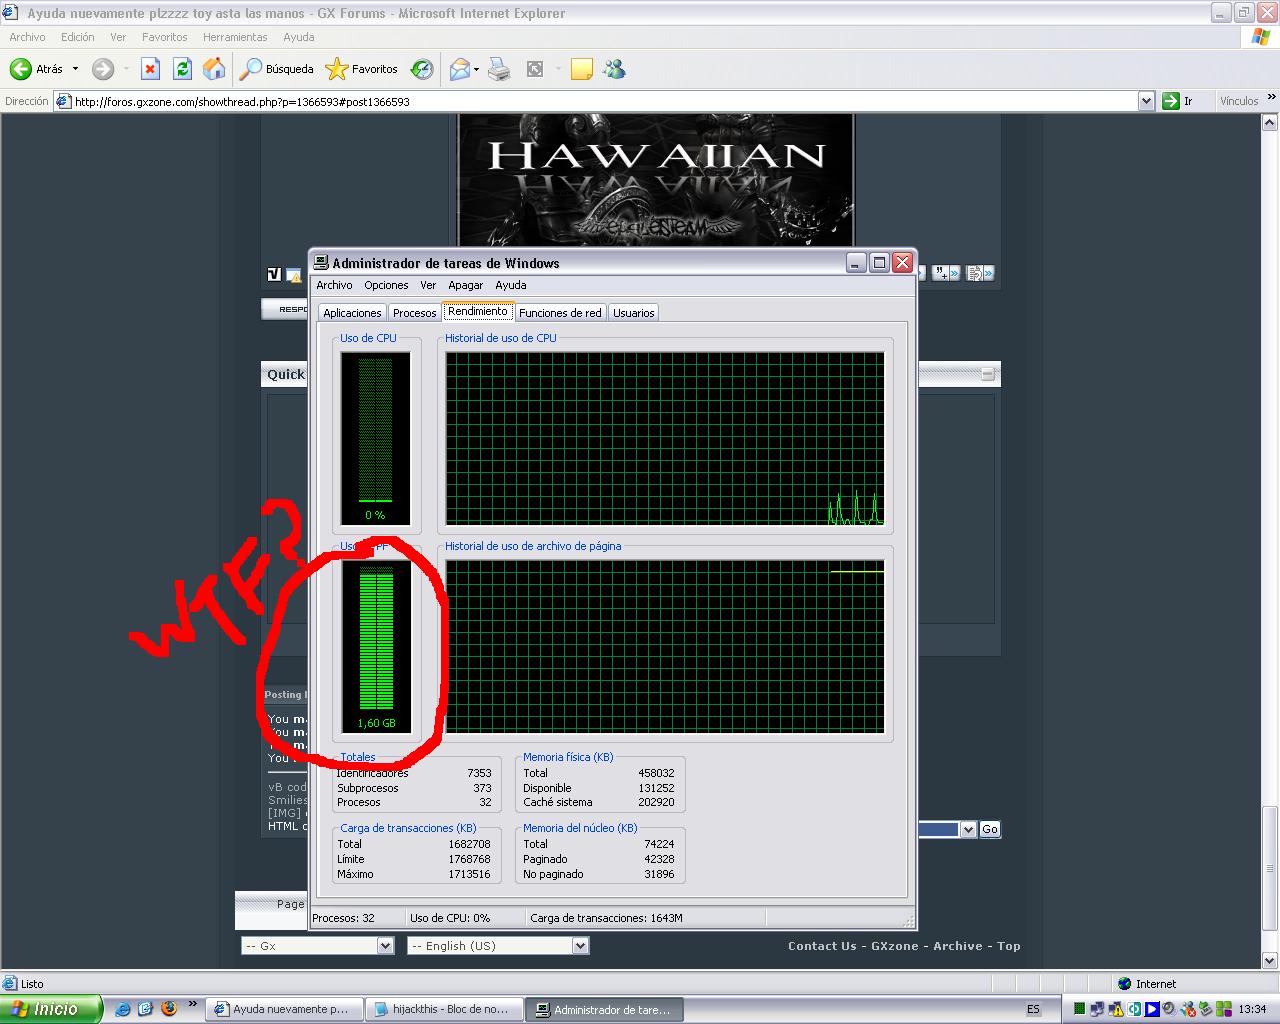Image resolution: width=1280 pixels, height=1024 pixels.
Task: Select the Rendimiento tab
Action: coord(478,311)
